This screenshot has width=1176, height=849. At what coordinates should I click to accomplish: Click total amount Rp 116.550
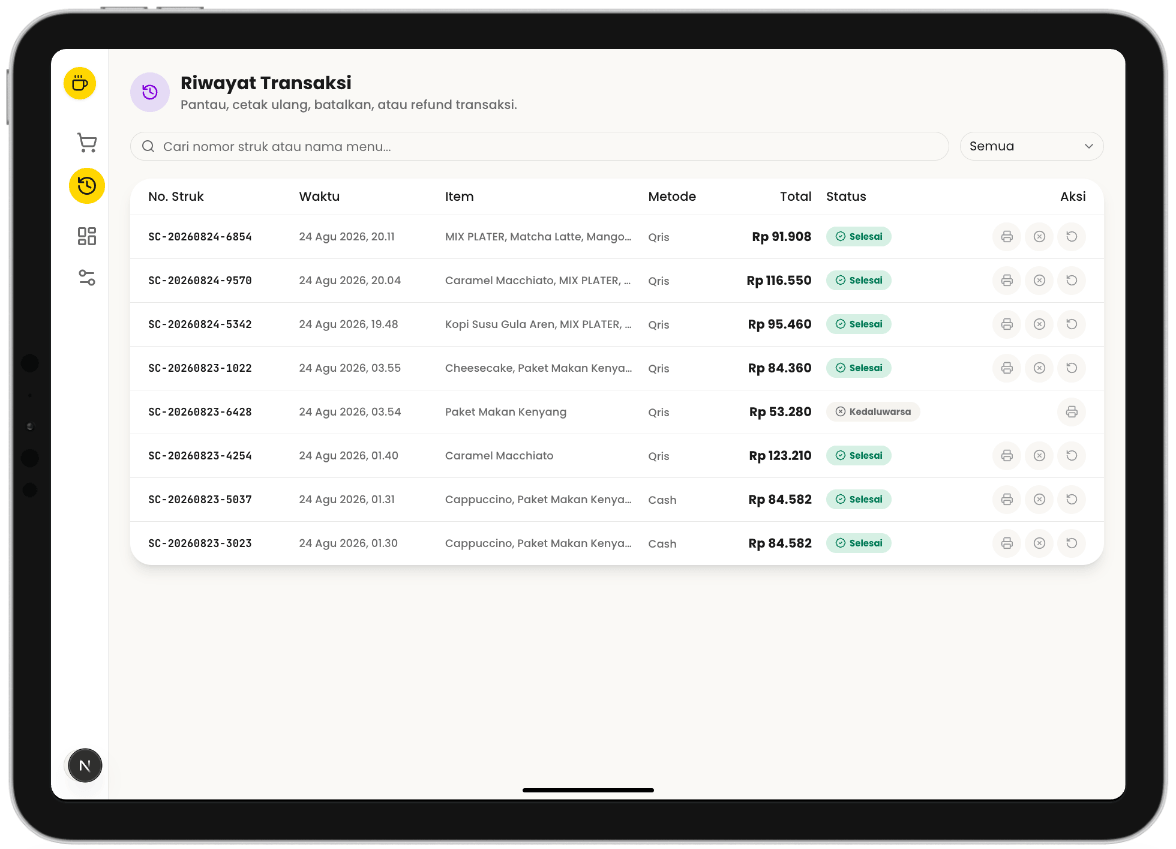tap(778, 280)
